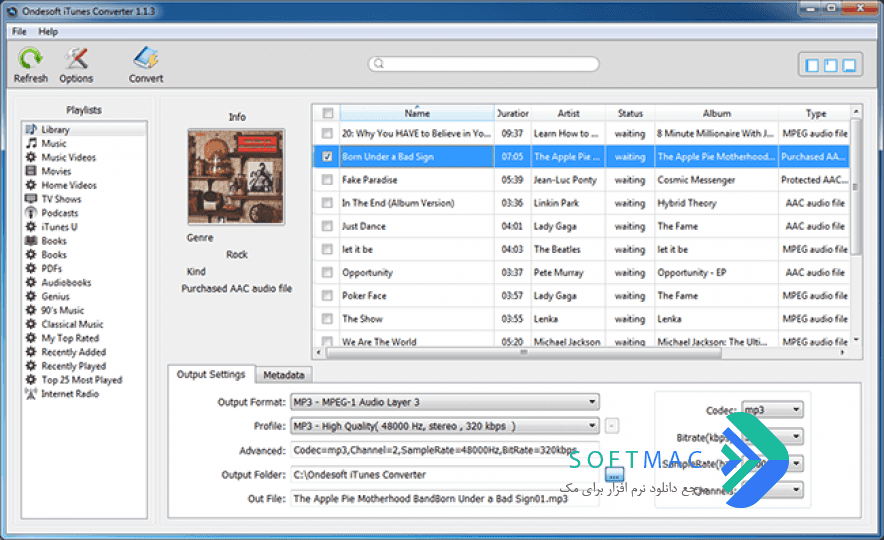Open the SampleRate dropdown arrow

click(x=795, y=463)
